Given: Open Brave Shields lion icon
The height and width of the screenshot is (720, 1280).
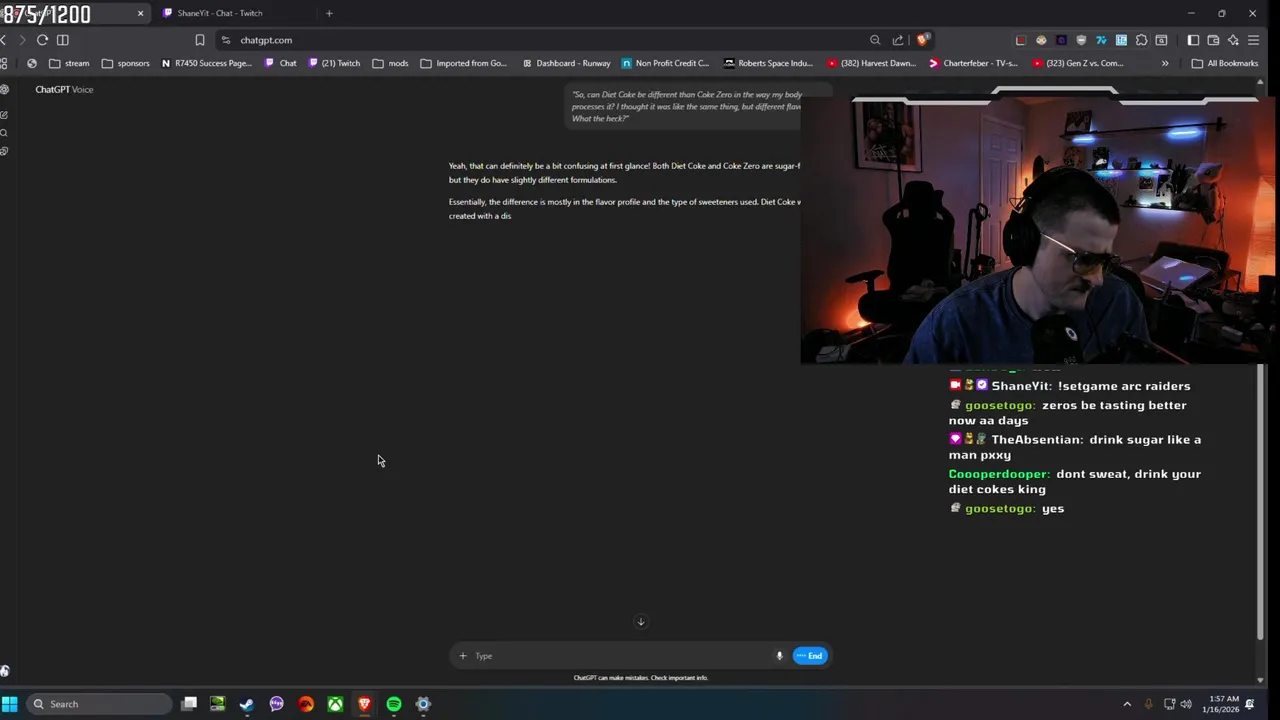Looking at the screenshot, I should point(922,40).
